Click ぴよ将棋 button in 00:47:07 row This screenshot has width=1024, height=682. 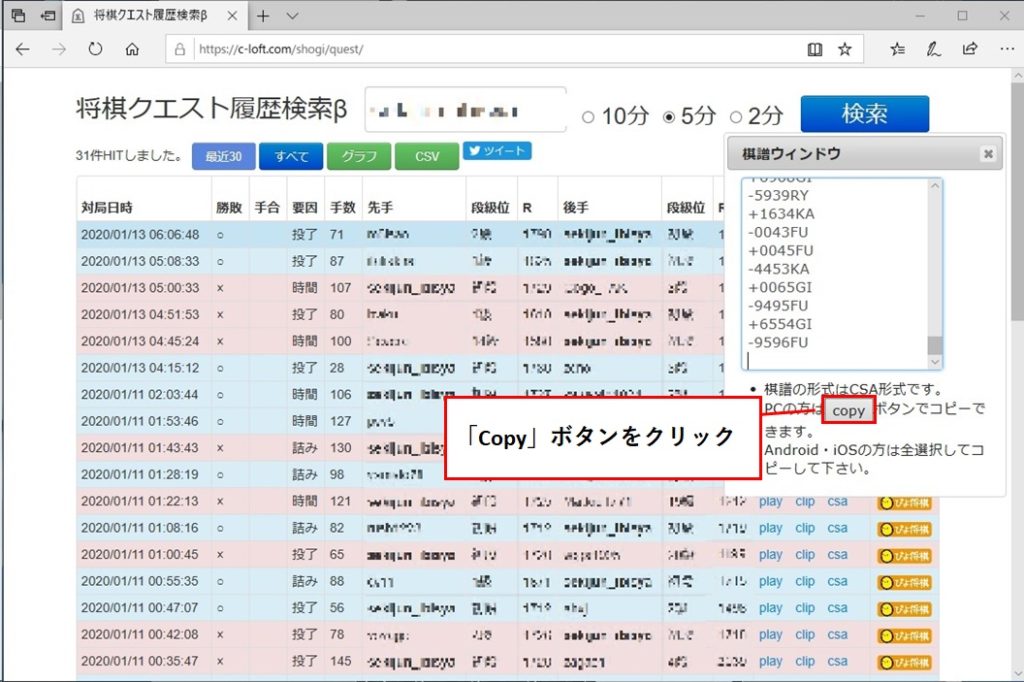click(905, 609)
